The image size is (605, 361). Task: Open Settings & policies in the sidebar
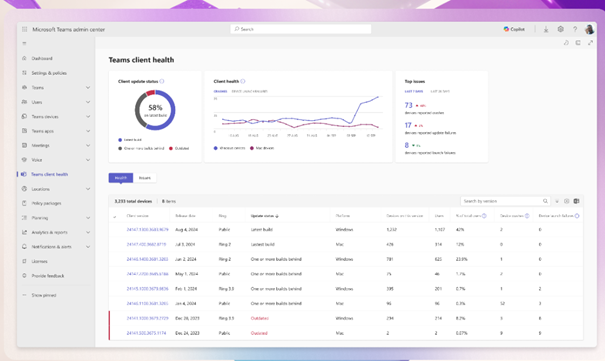click(49, 73)
